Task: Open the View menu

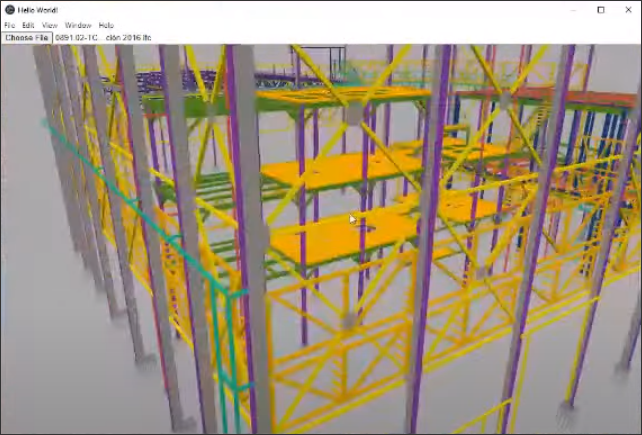Action: point(49,25)
